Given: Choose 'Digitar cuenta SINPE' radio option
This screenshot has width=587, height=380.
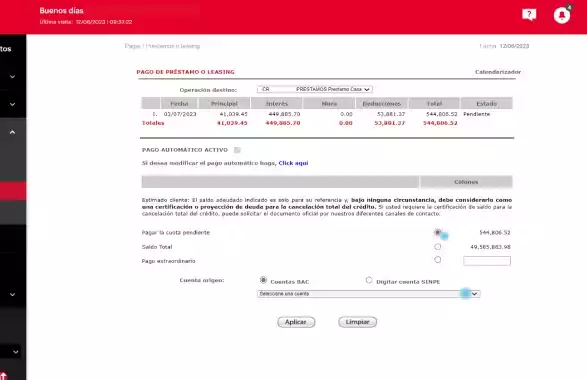Looking at the screenshot, I should coord(369,280).
